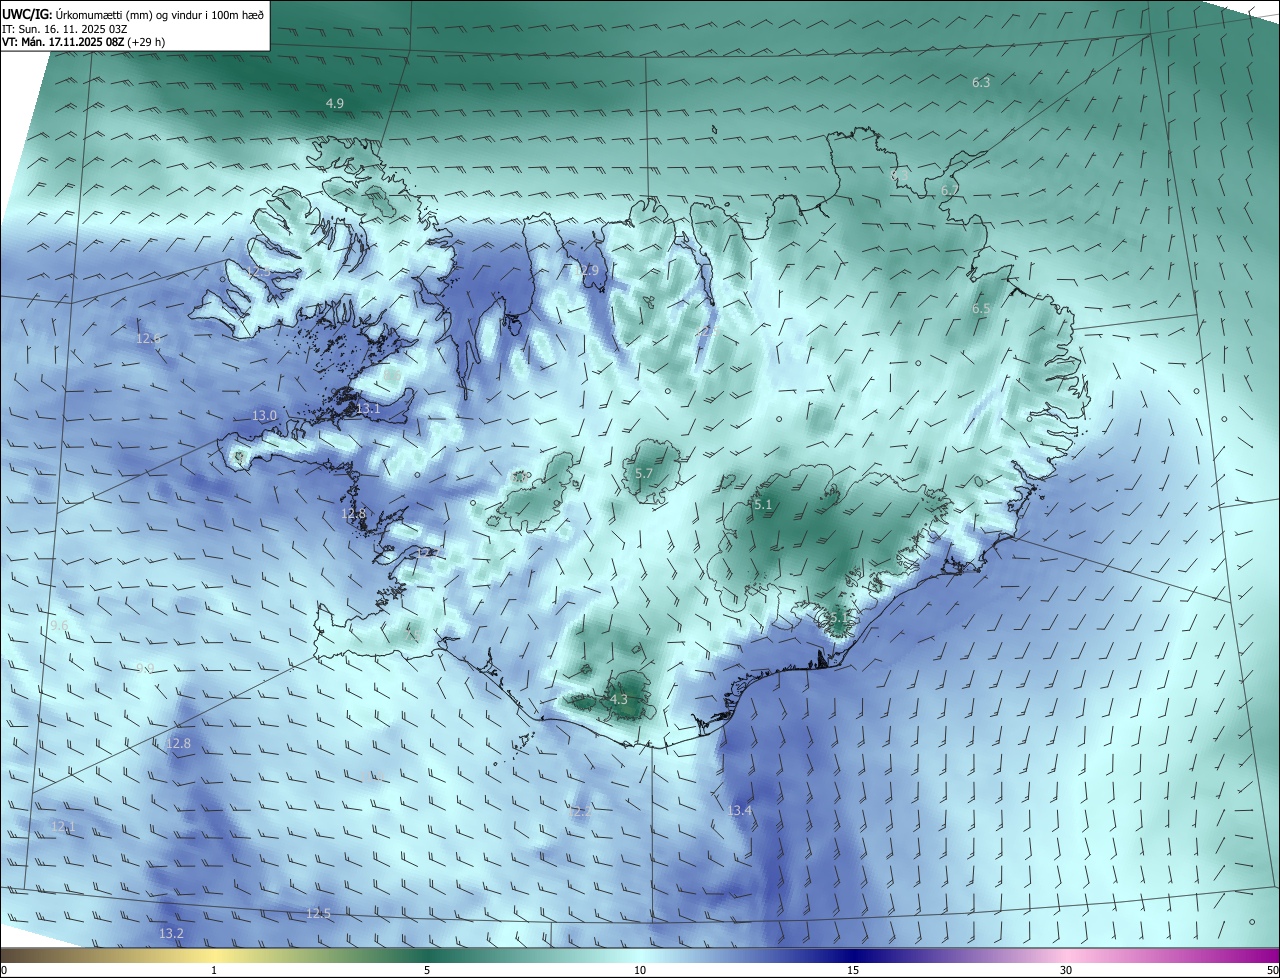The image size is (1280, 978).
Task: Click the 12.1 value in the southwest sea
Action: point(63,826)
